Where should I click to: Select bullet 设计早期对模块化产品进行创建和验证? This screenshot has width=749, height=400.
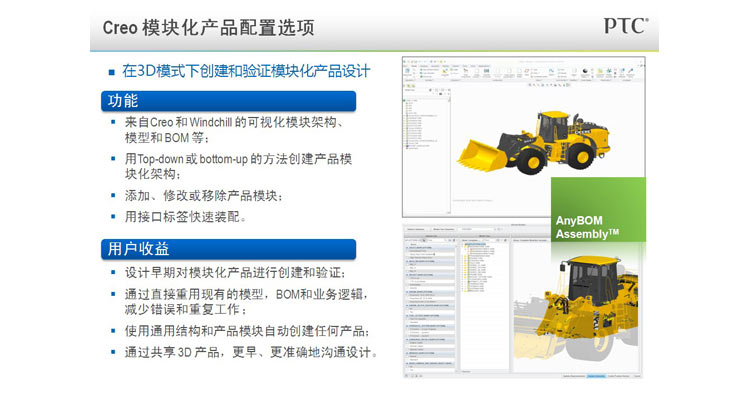click(235, 272)
